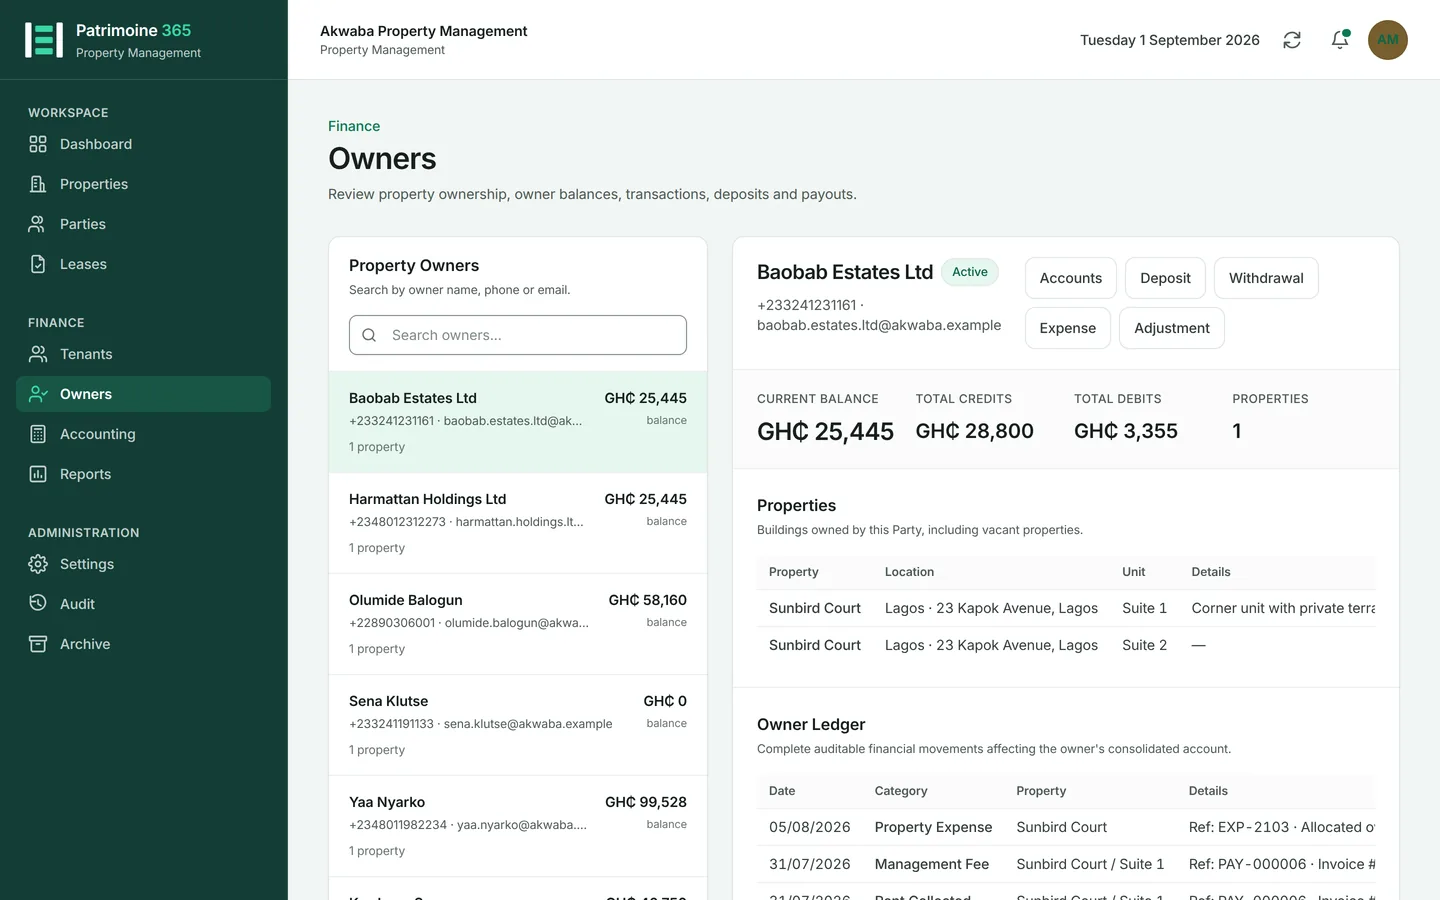Image resolution: width=1440 pixels, height=900 pixels.
Task: Click the search magnifier icon
Action: click(x=369, y=335)
